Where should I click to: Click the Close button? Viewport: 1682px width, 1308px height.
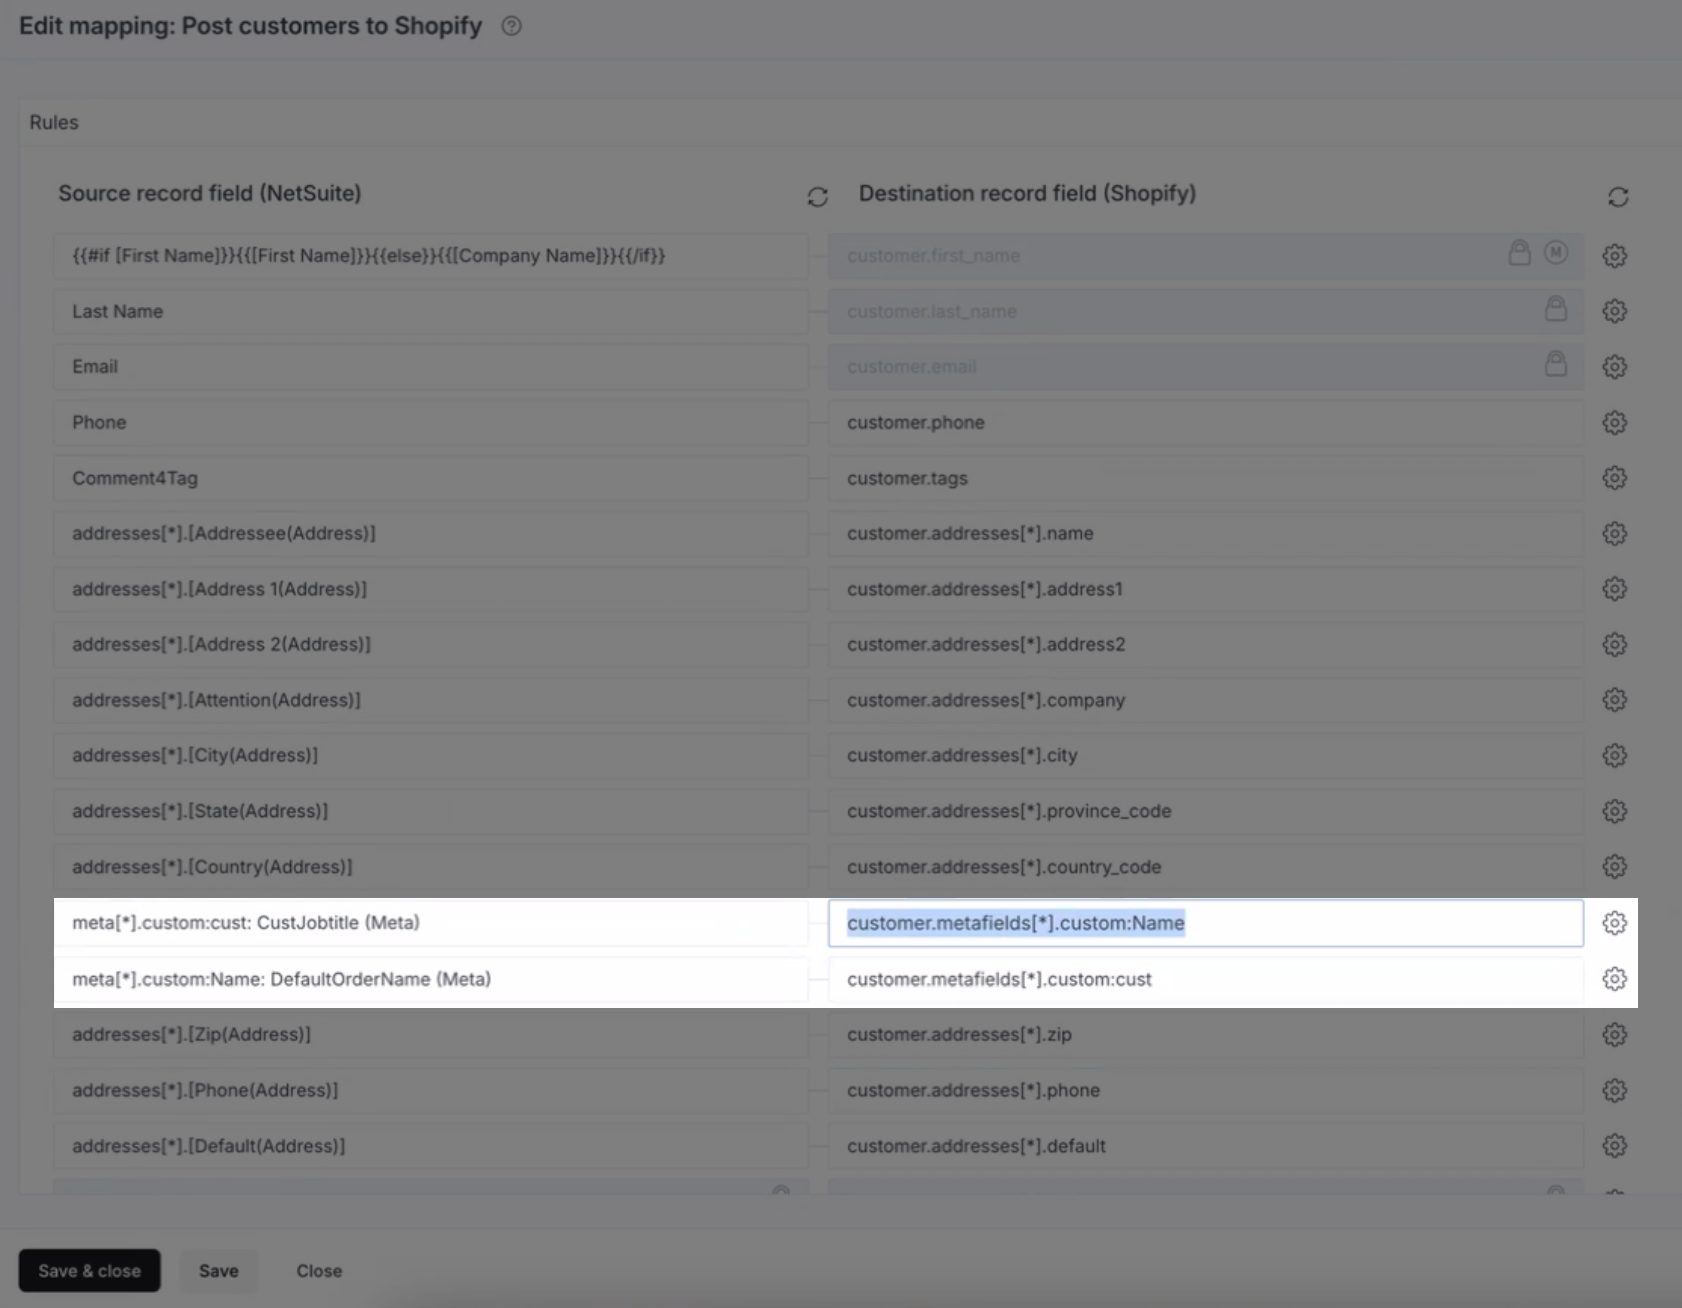pyautogui.click(x=319, y=1270)
